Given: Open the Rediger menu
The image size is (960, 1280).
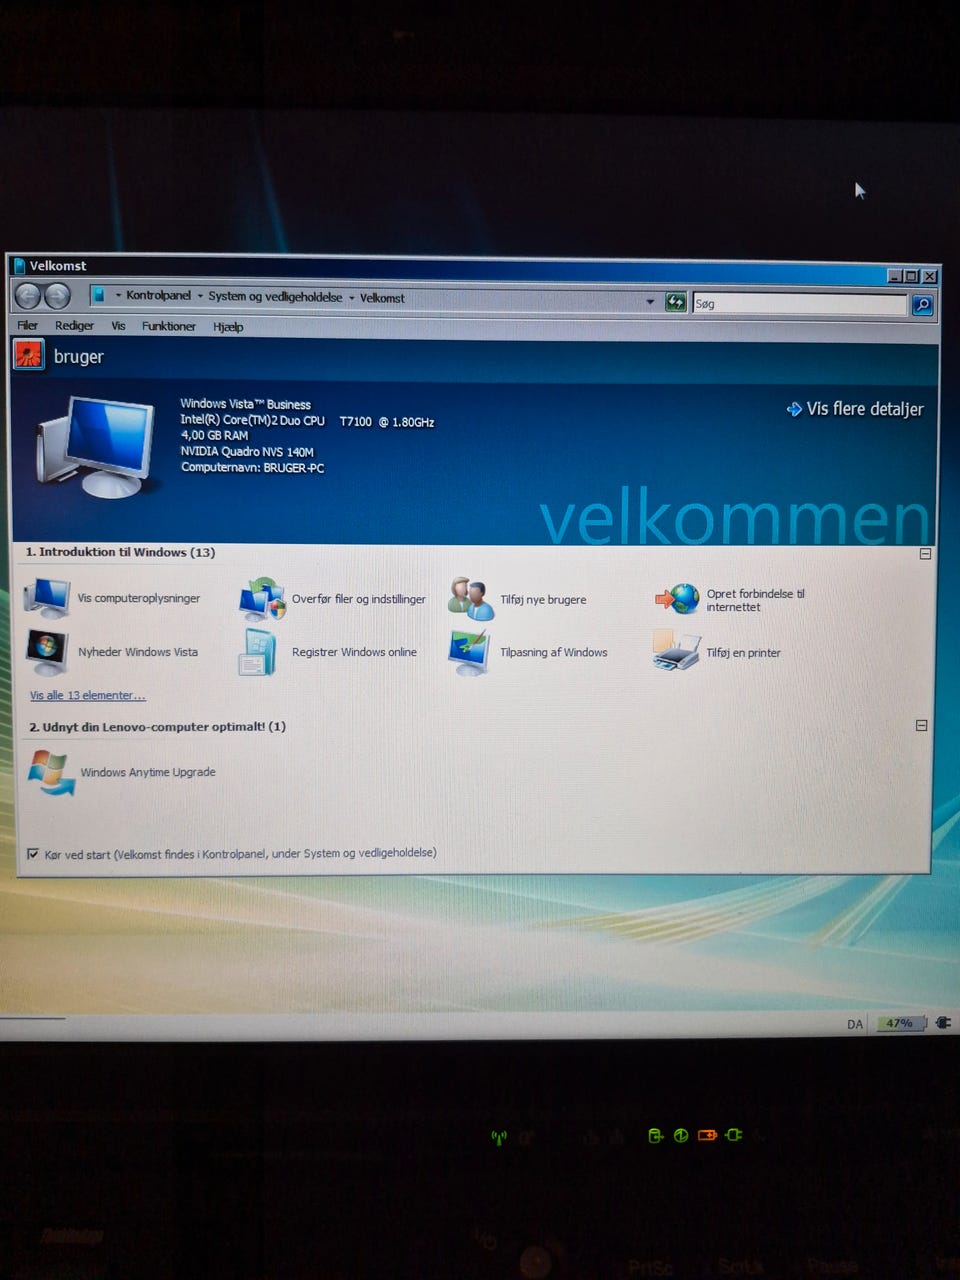Looking at the screenshot, I should [x=74, y=325].
